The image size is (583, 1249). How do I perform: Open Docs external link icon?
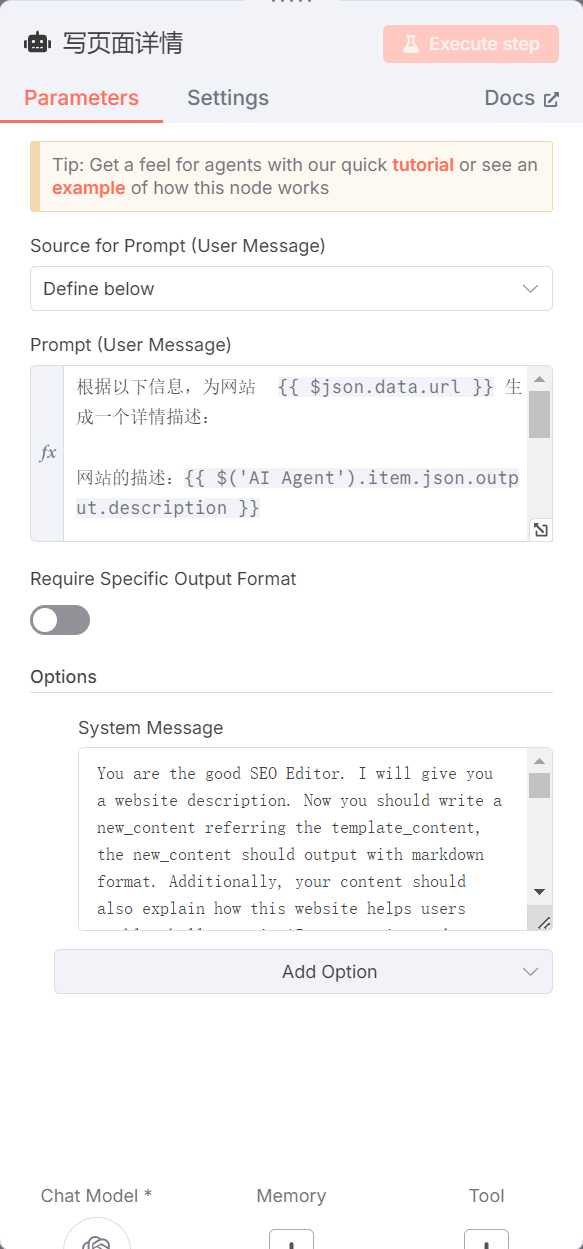coord(551,99)
